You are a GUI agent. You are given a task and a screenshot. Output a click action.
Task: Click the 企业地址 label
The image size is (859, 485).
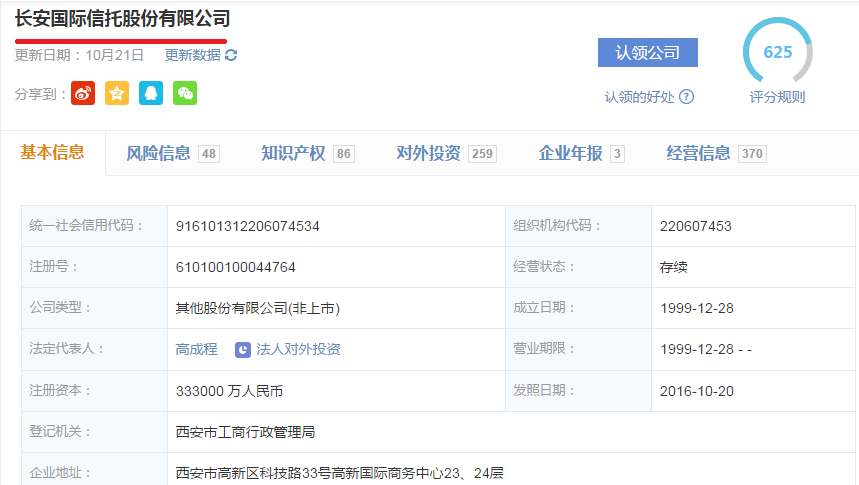coord(60,473)
